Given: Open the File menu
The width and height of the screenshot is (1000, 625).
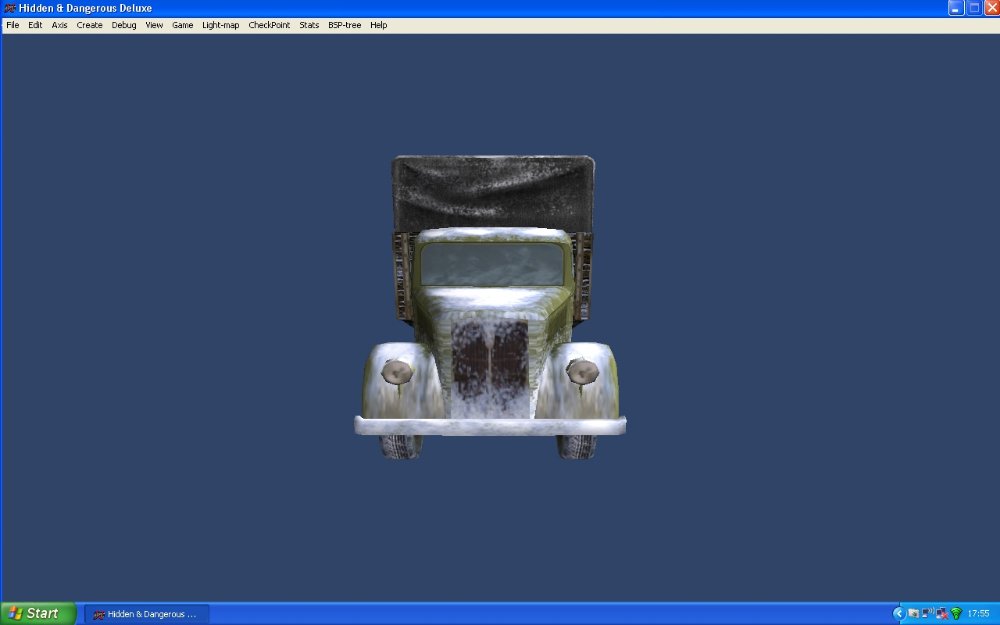Looking at the screenshot, I should pyautogui.click(x=13, y=25).
